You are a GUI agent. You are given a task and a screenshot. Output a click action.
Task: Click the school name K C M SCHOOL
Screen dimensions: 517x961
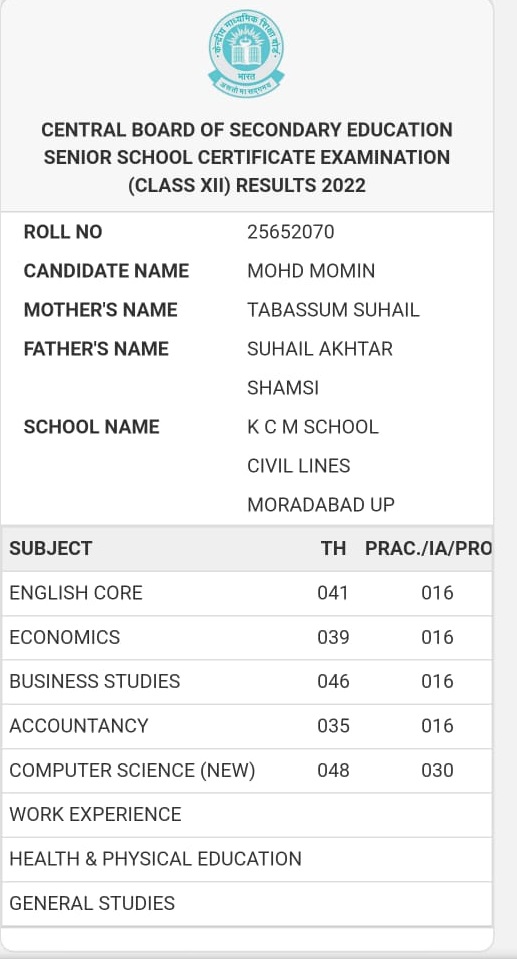point(313,427)
